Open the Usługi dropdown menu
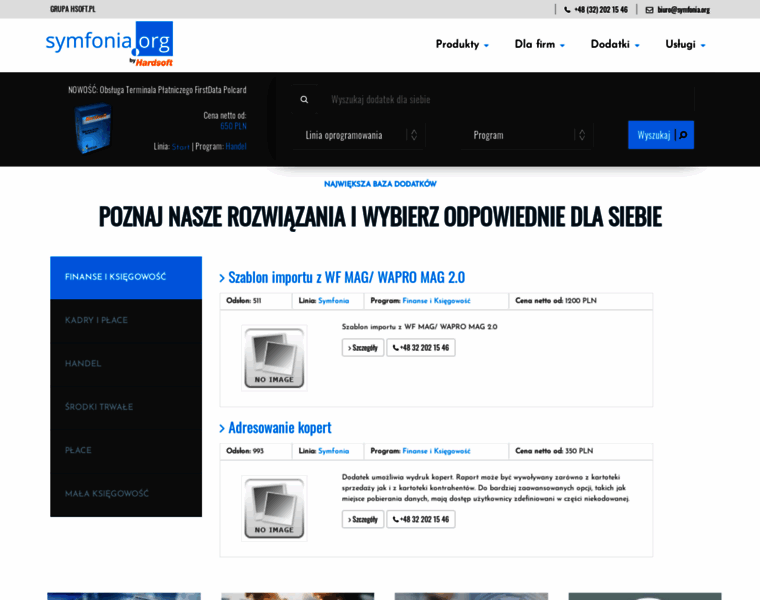Screen dimensions: 760x600 (x=685, y=45)
